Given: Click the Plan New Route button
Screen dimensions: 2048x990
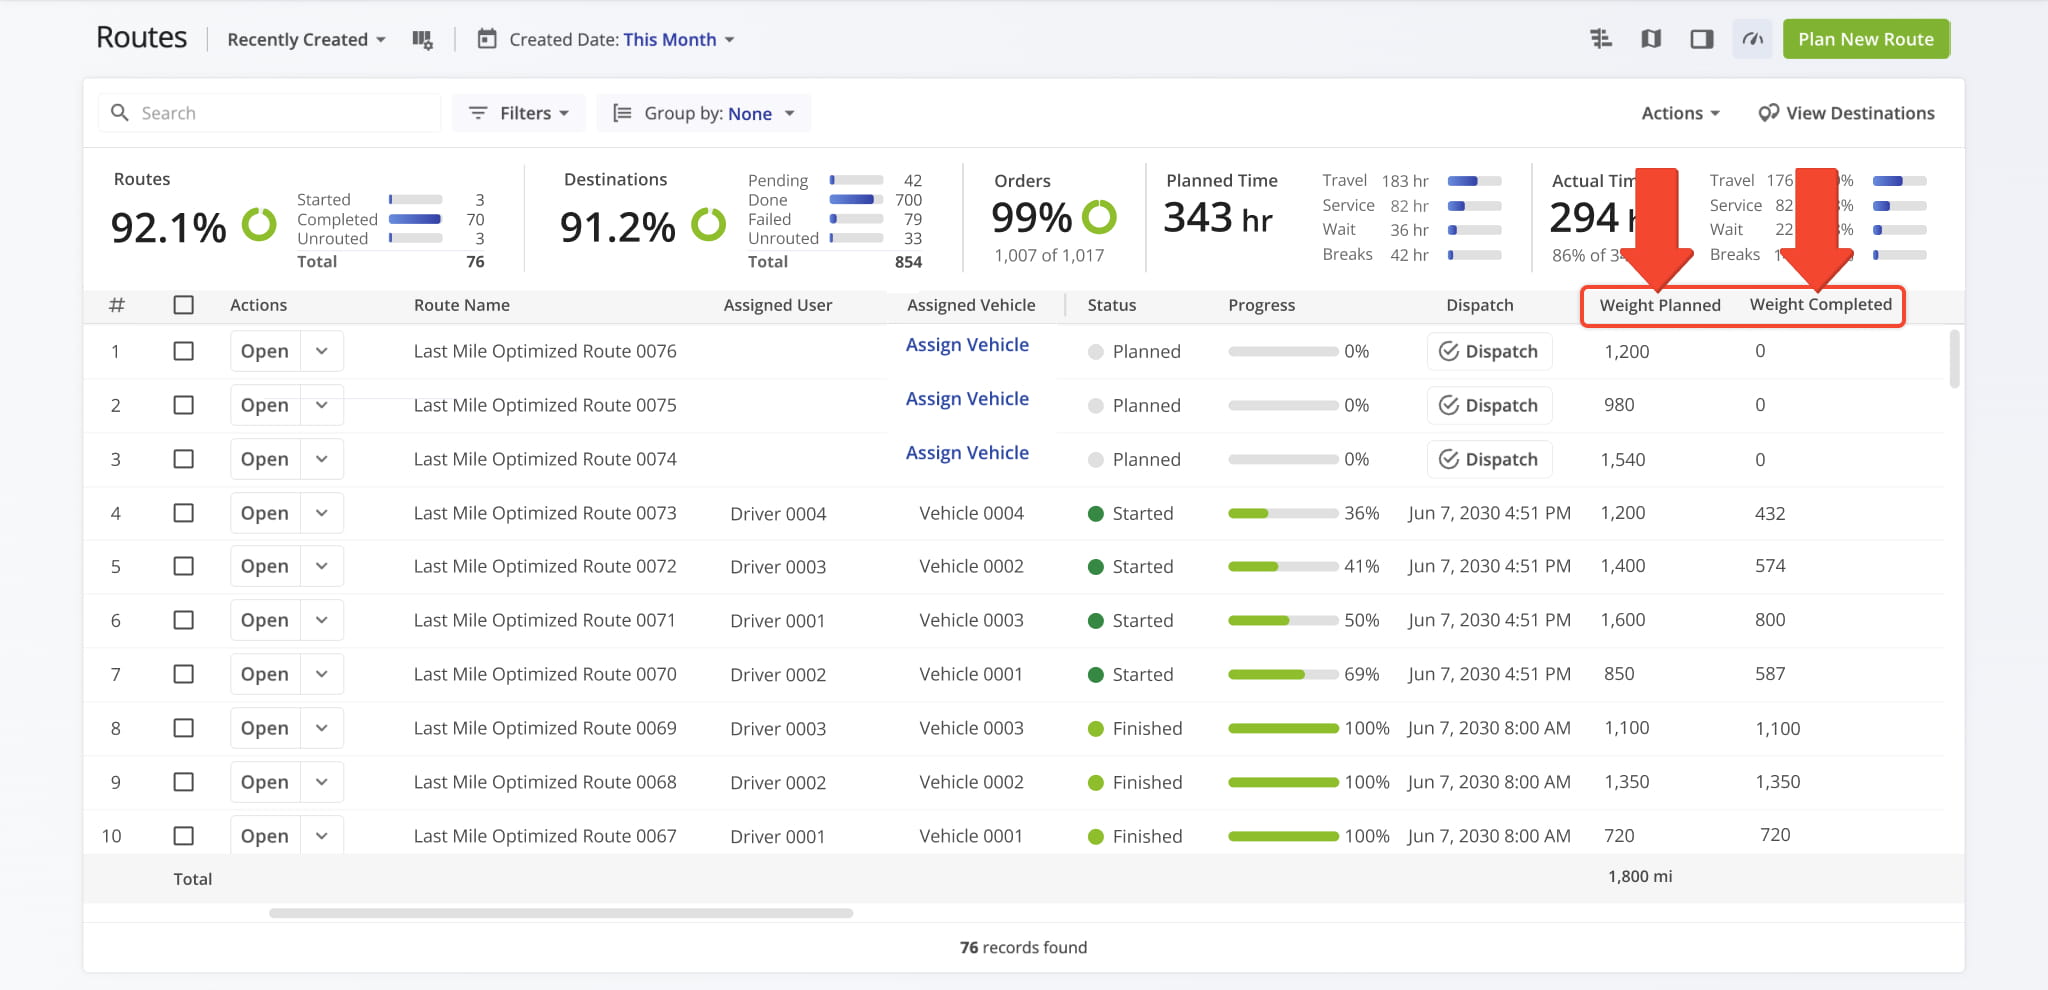Looking at the screenshot, I should (x=1866, y=39).
